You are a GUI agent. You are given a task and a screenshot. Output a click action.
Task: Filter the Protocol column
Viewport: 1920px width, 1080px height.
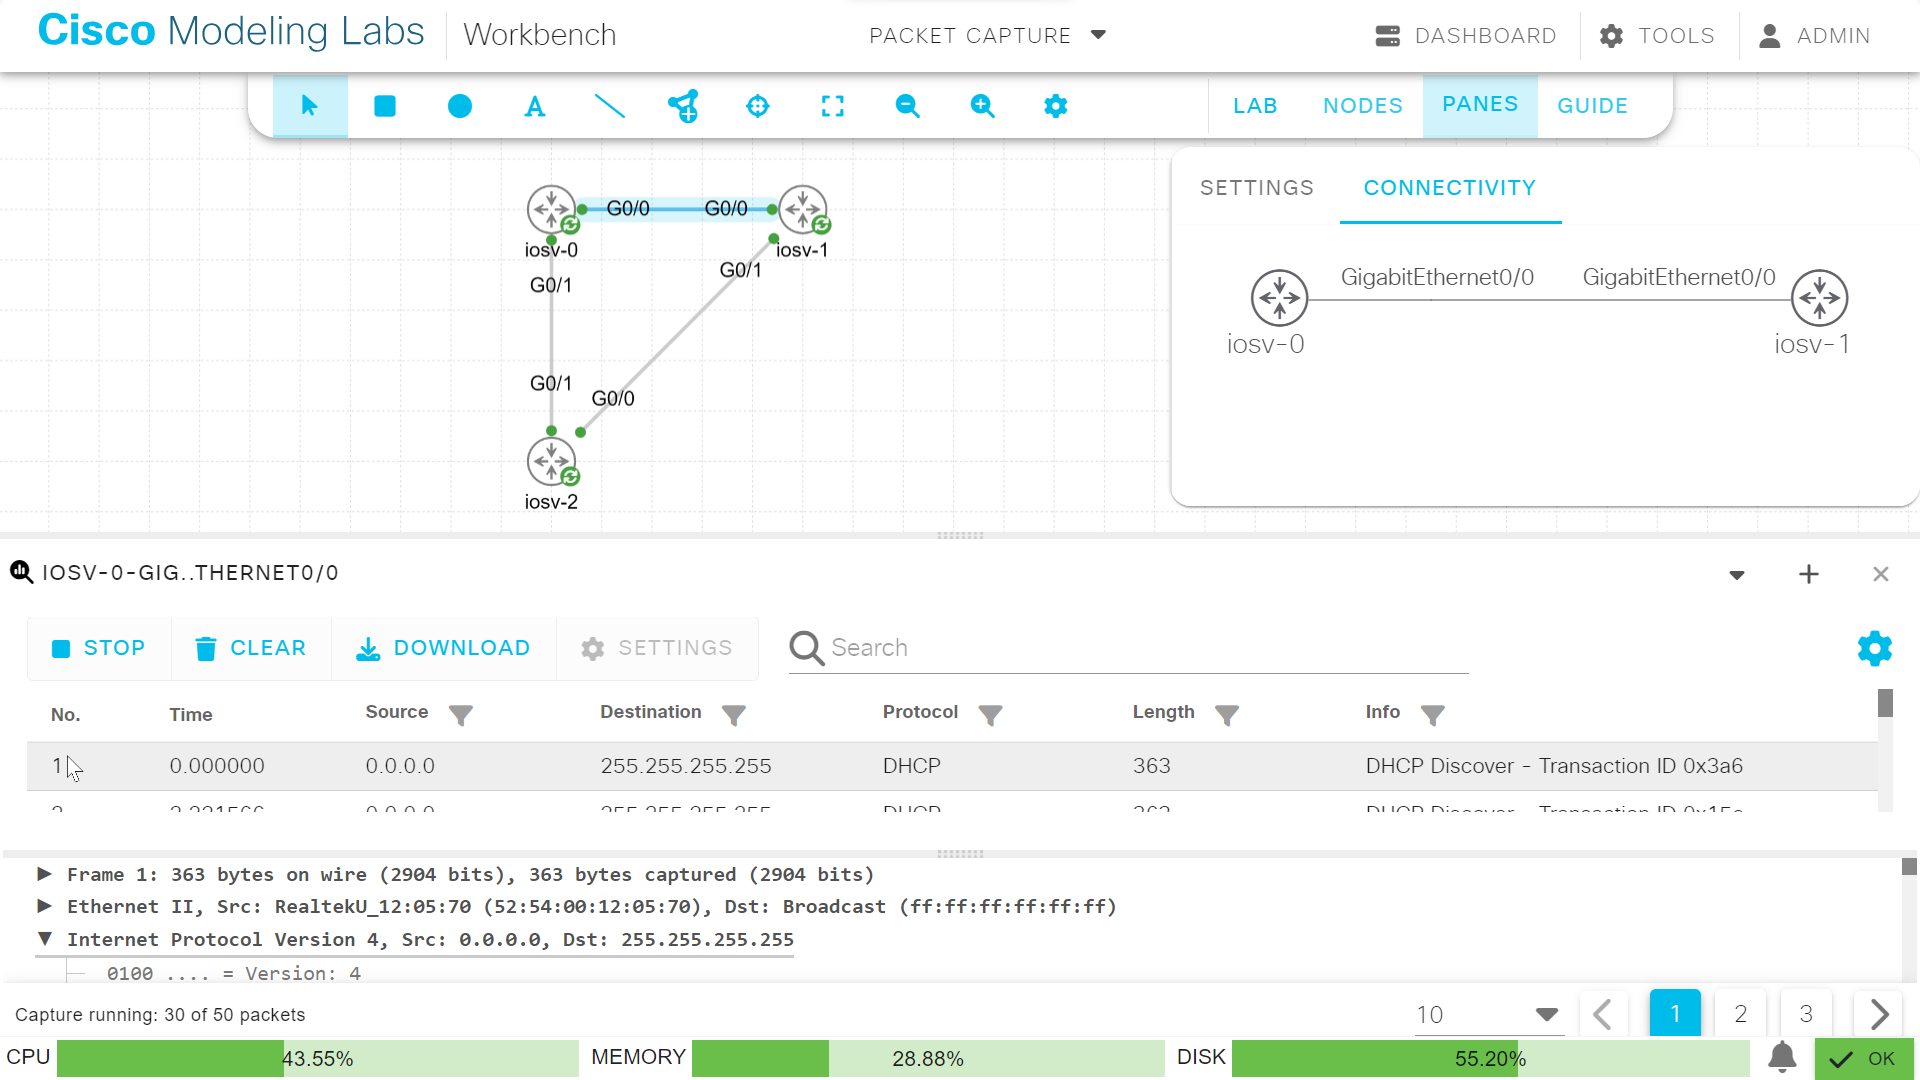tap(991, 715)
